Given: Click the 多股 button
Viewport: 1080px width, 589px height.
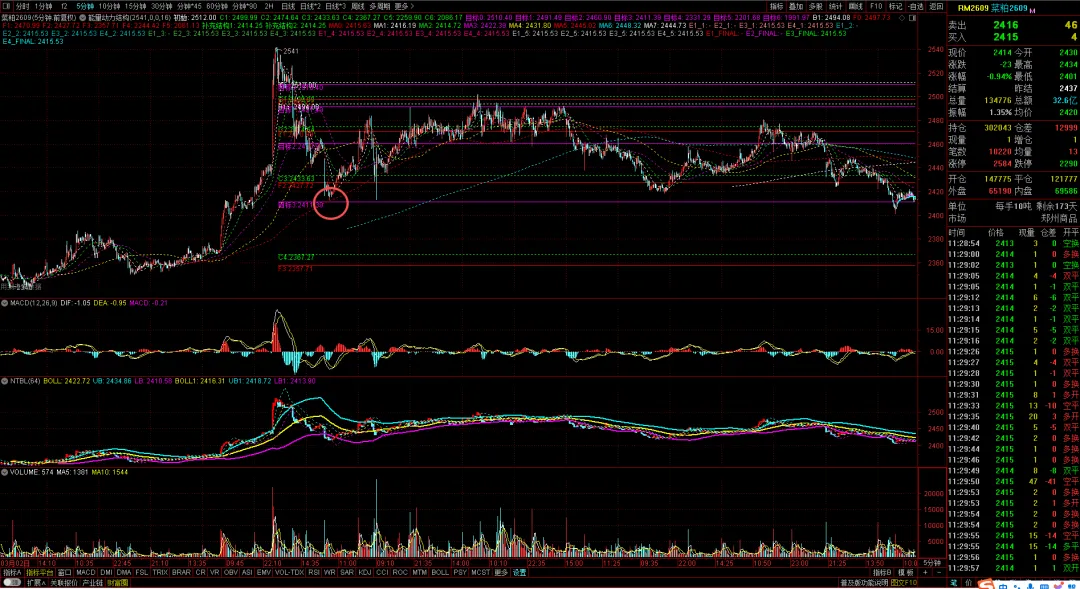Looking at the screenshot, I should tap(816, 6).
